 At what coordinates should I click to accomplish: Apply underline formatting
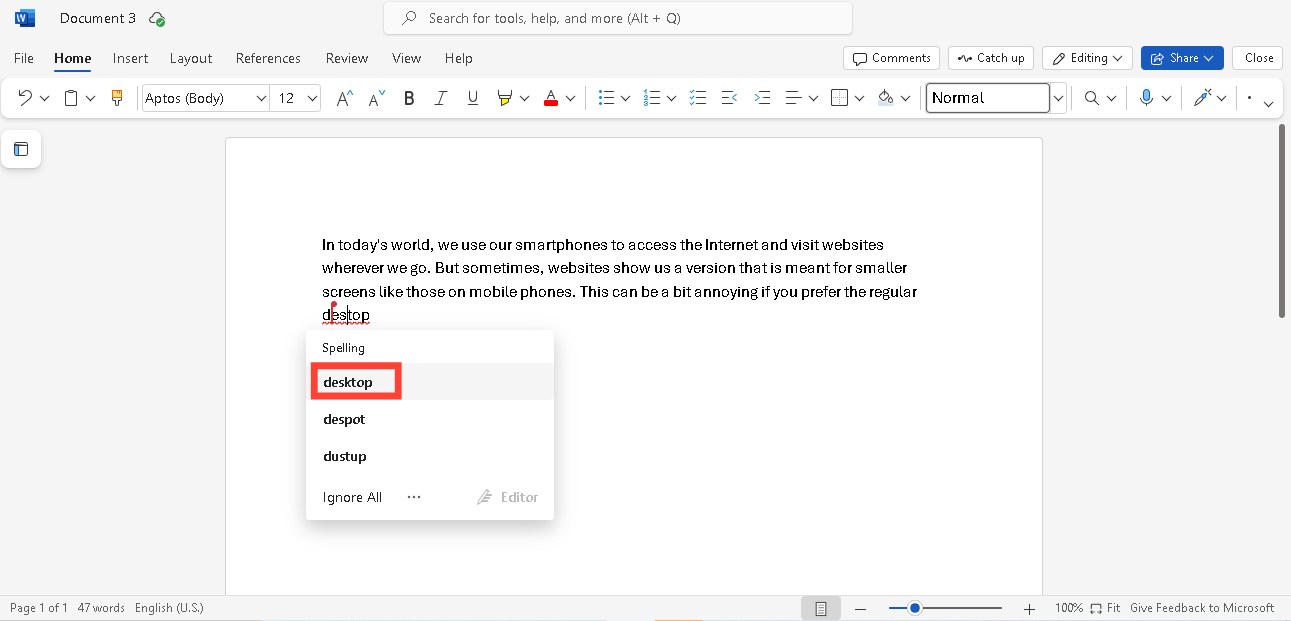click(x=472, y=97)
